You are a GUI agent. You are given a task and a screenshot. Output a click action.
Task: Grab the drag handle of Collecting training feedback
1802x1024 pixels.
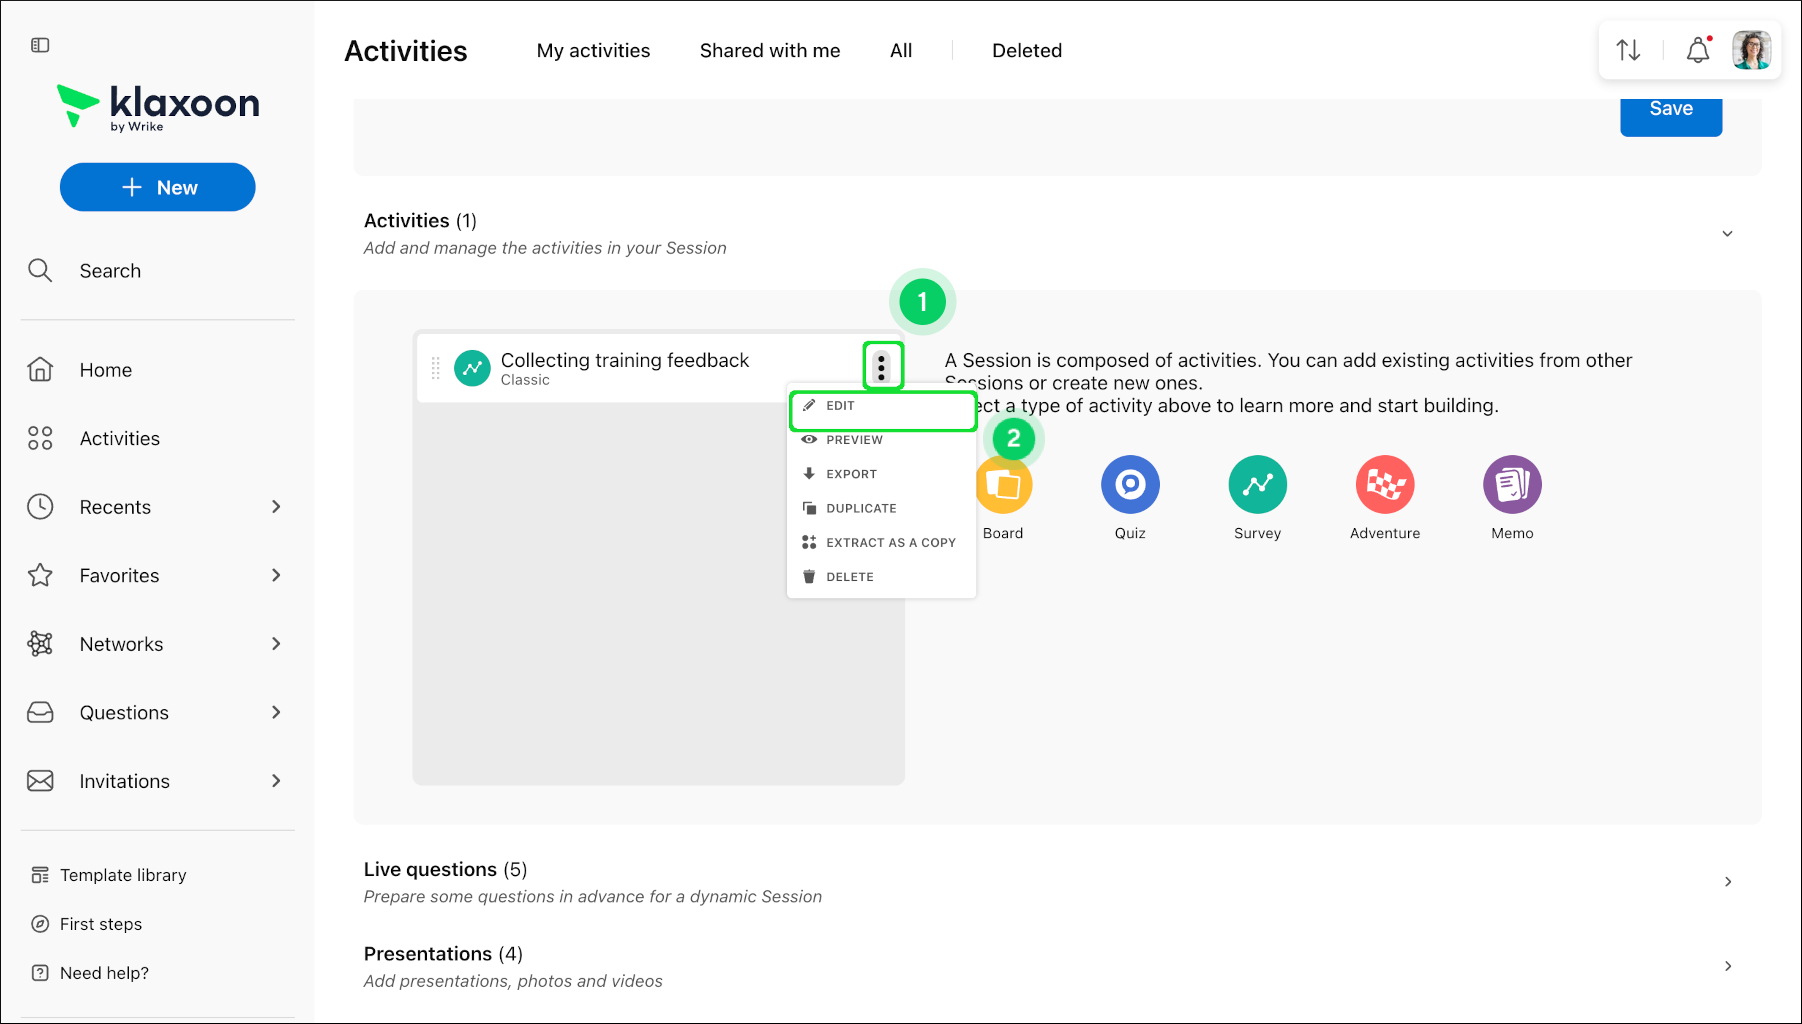(435, 368)
